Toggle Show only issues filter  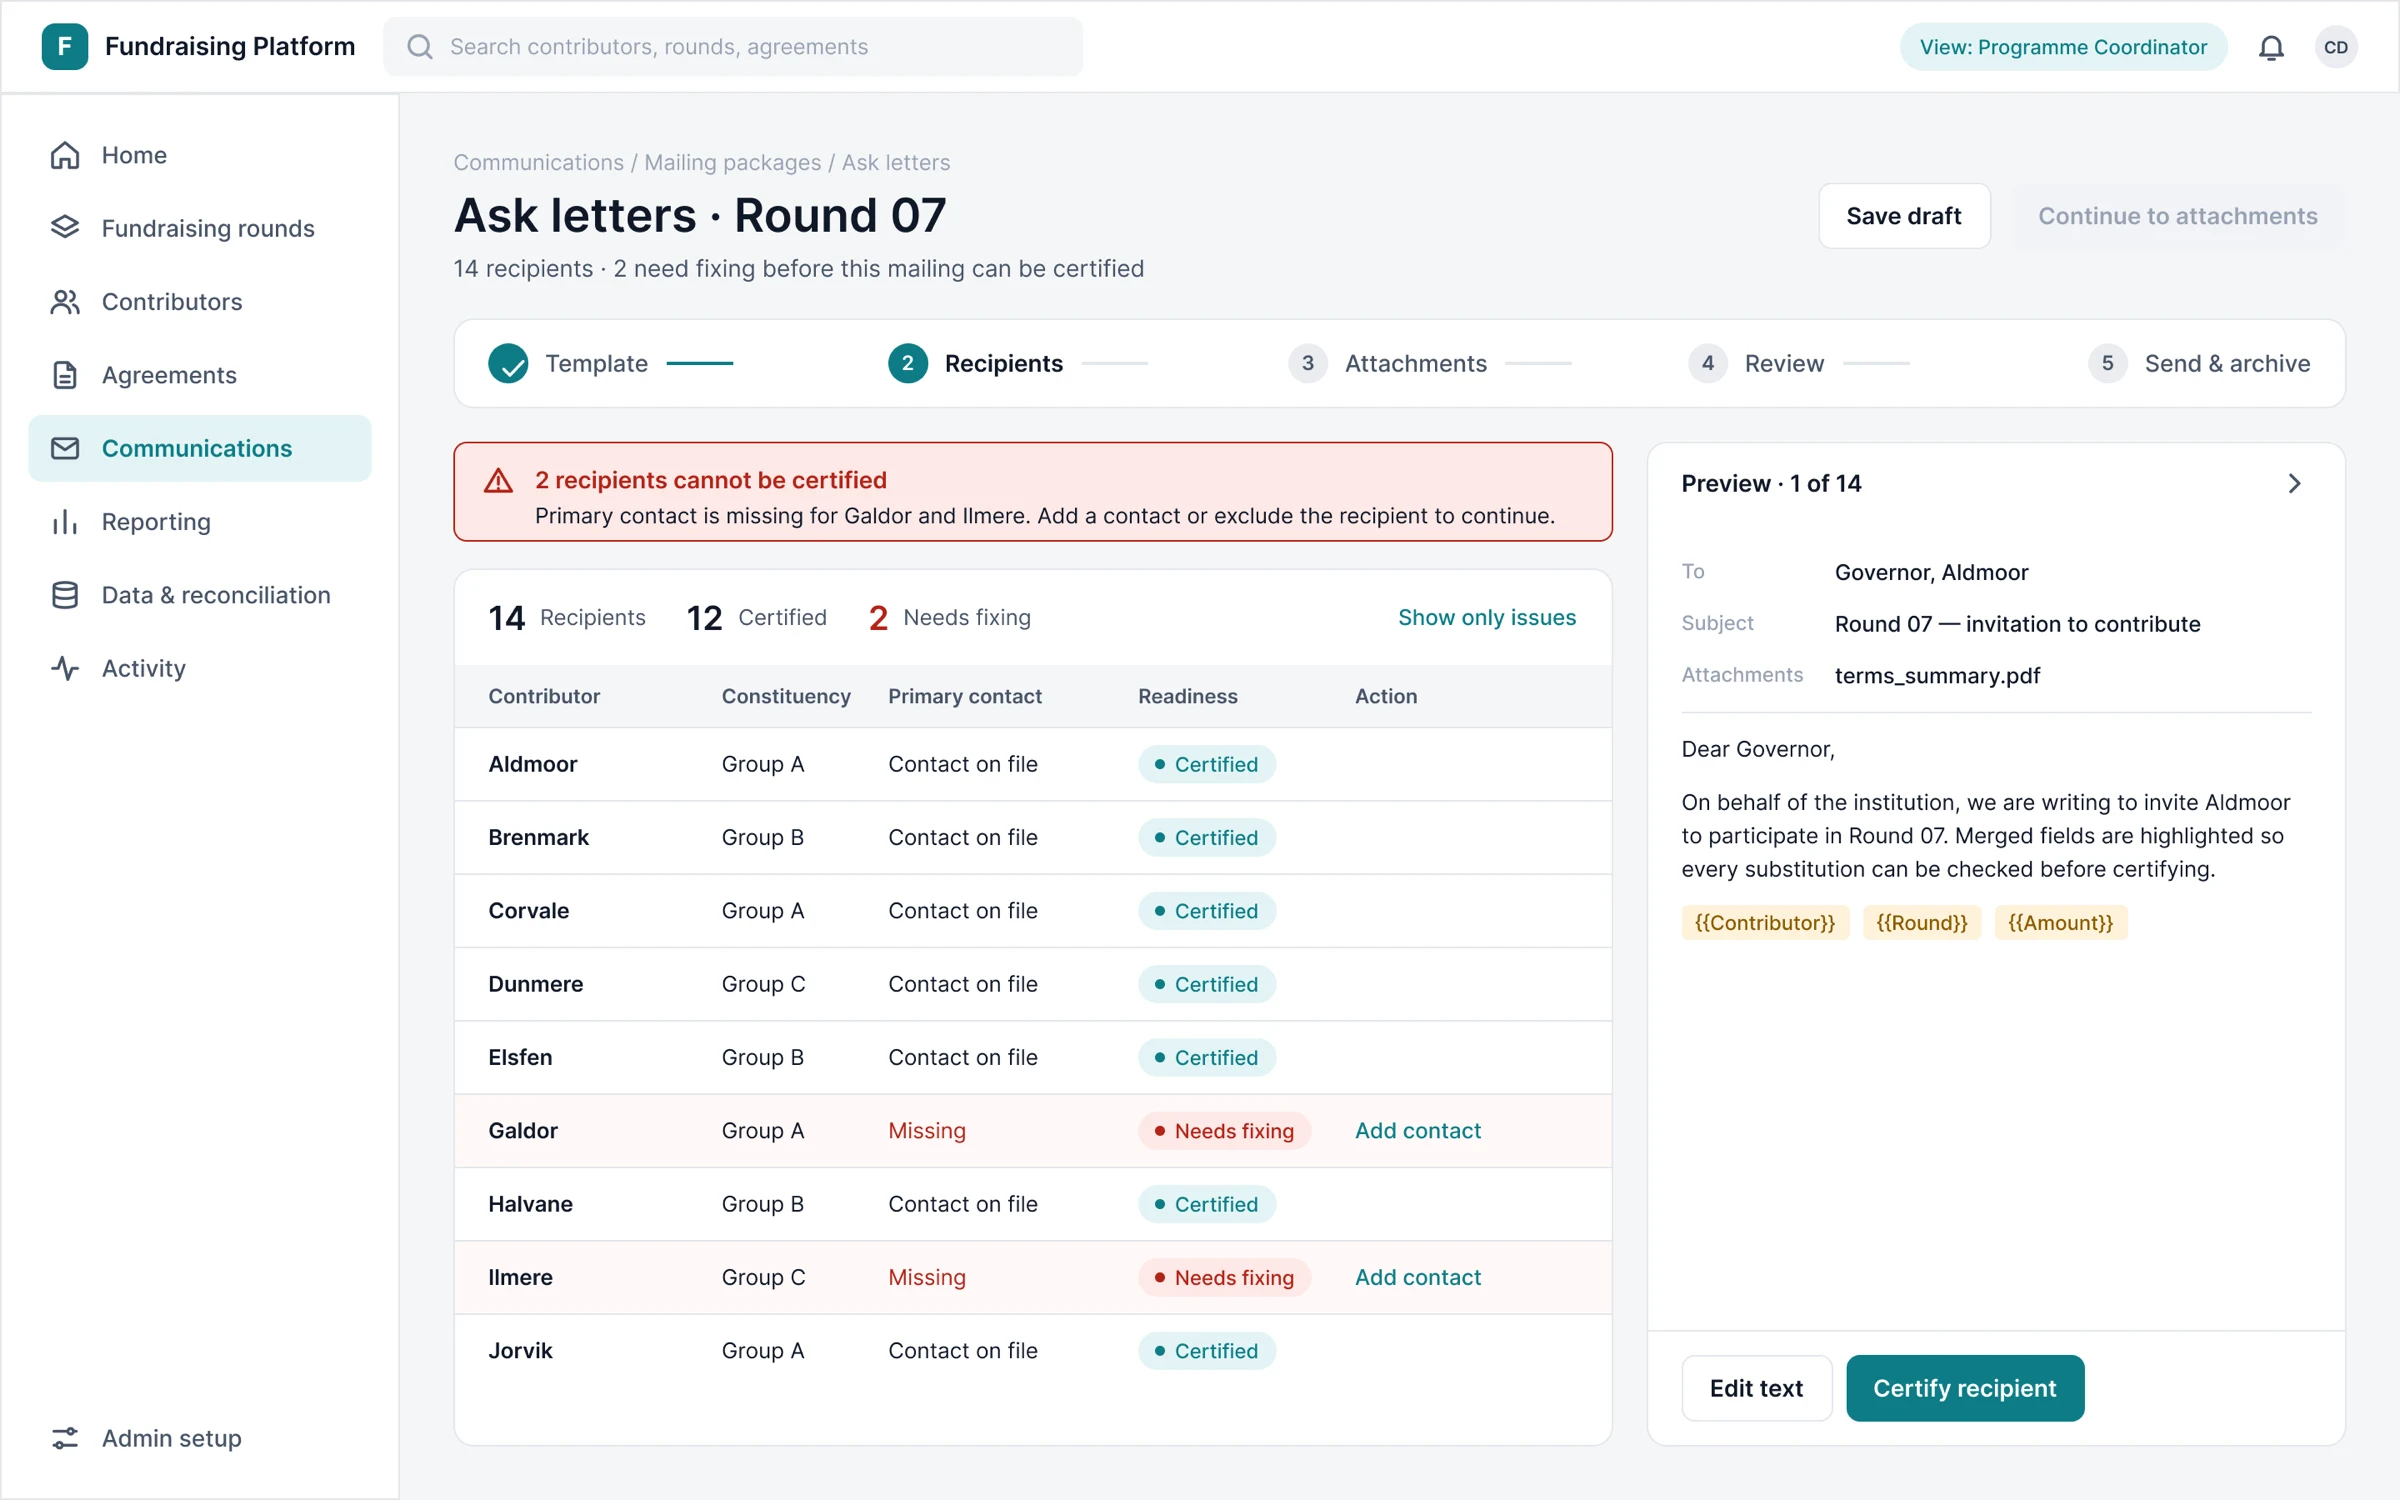pos(1486,617)
